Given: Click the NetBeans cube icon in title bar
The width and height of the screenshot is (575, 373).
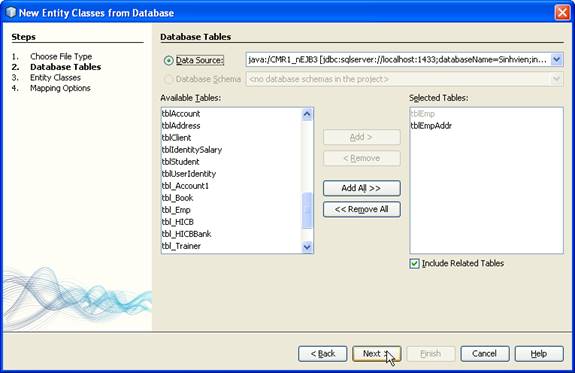Looking at the screenshot, I should click(x=11, y=12).
